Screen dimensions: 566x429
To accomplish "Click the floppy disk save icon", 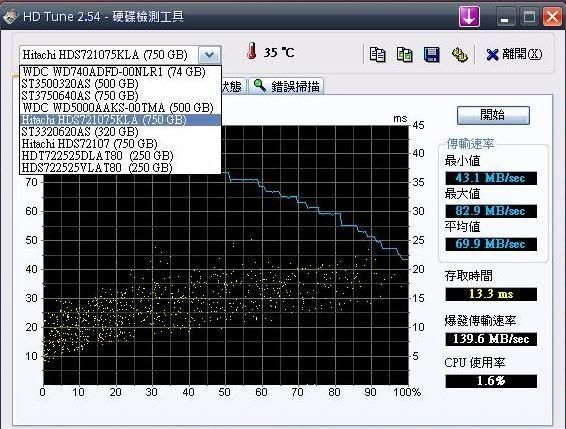I will (x=431, y=55).
